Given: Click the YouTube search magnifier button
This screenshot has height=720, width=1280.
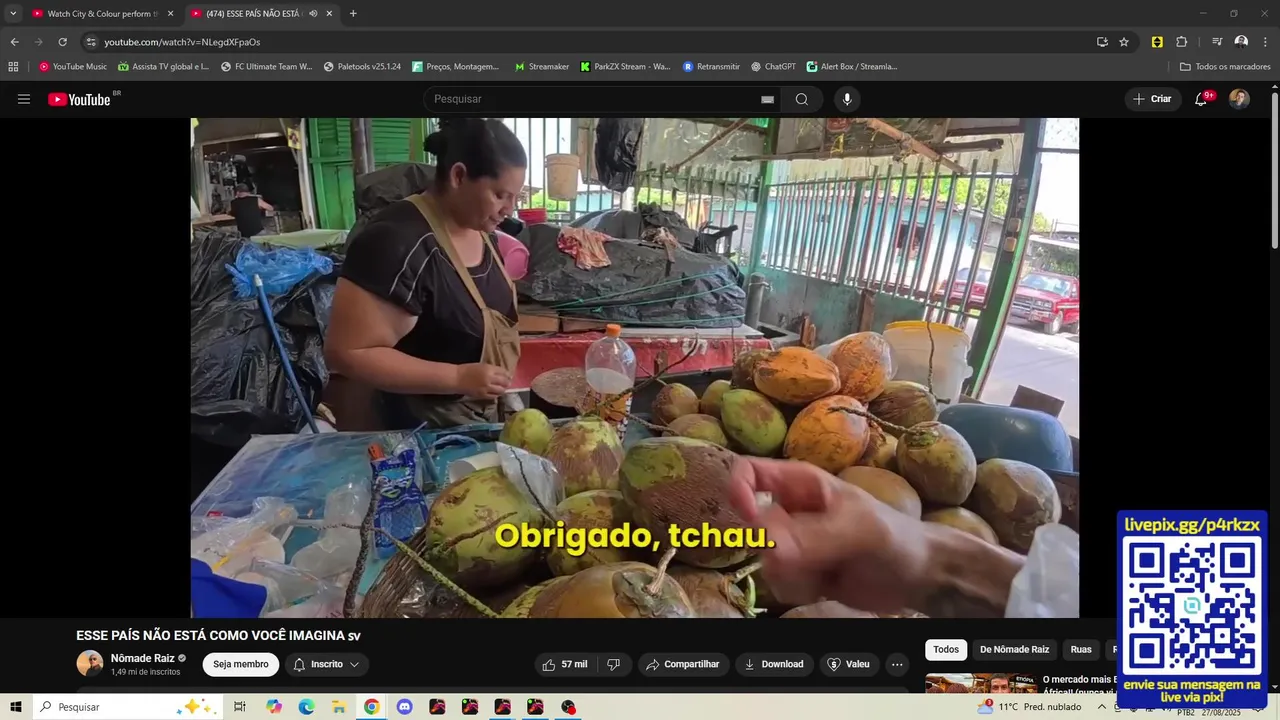Looking at the screenshot, I should coord(802,99).
